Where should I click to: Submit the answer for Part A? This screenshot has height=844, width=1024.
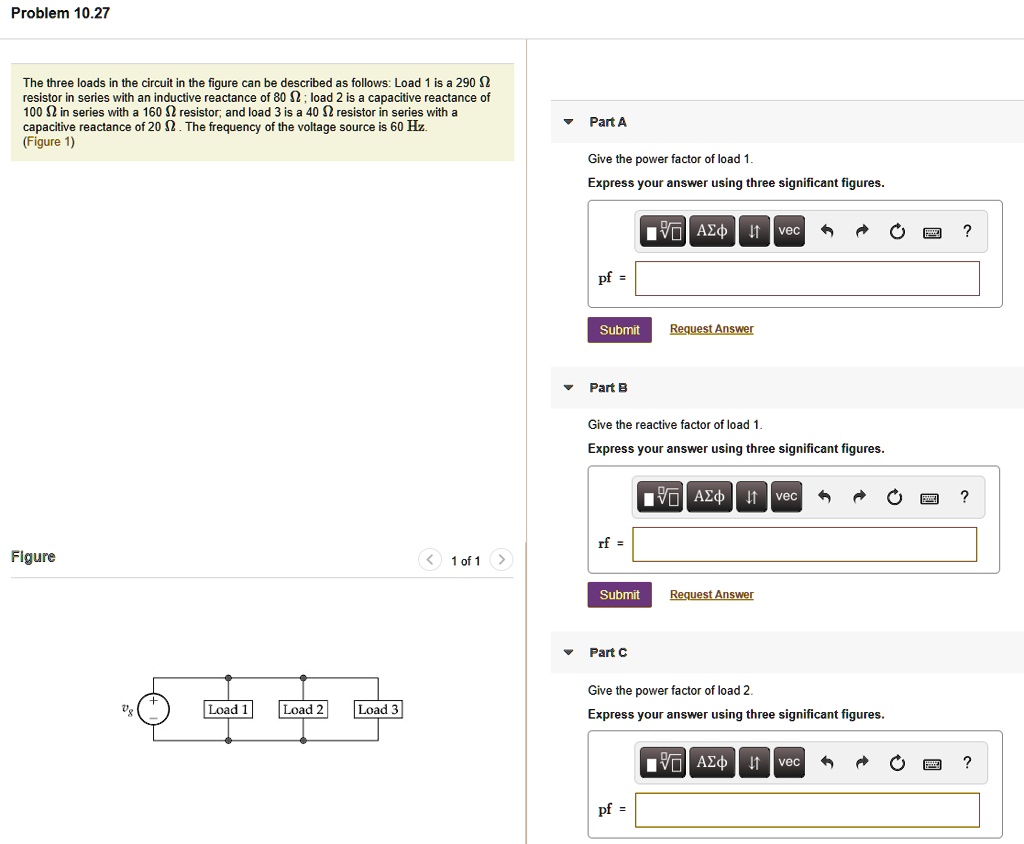(x=619, y=329)
